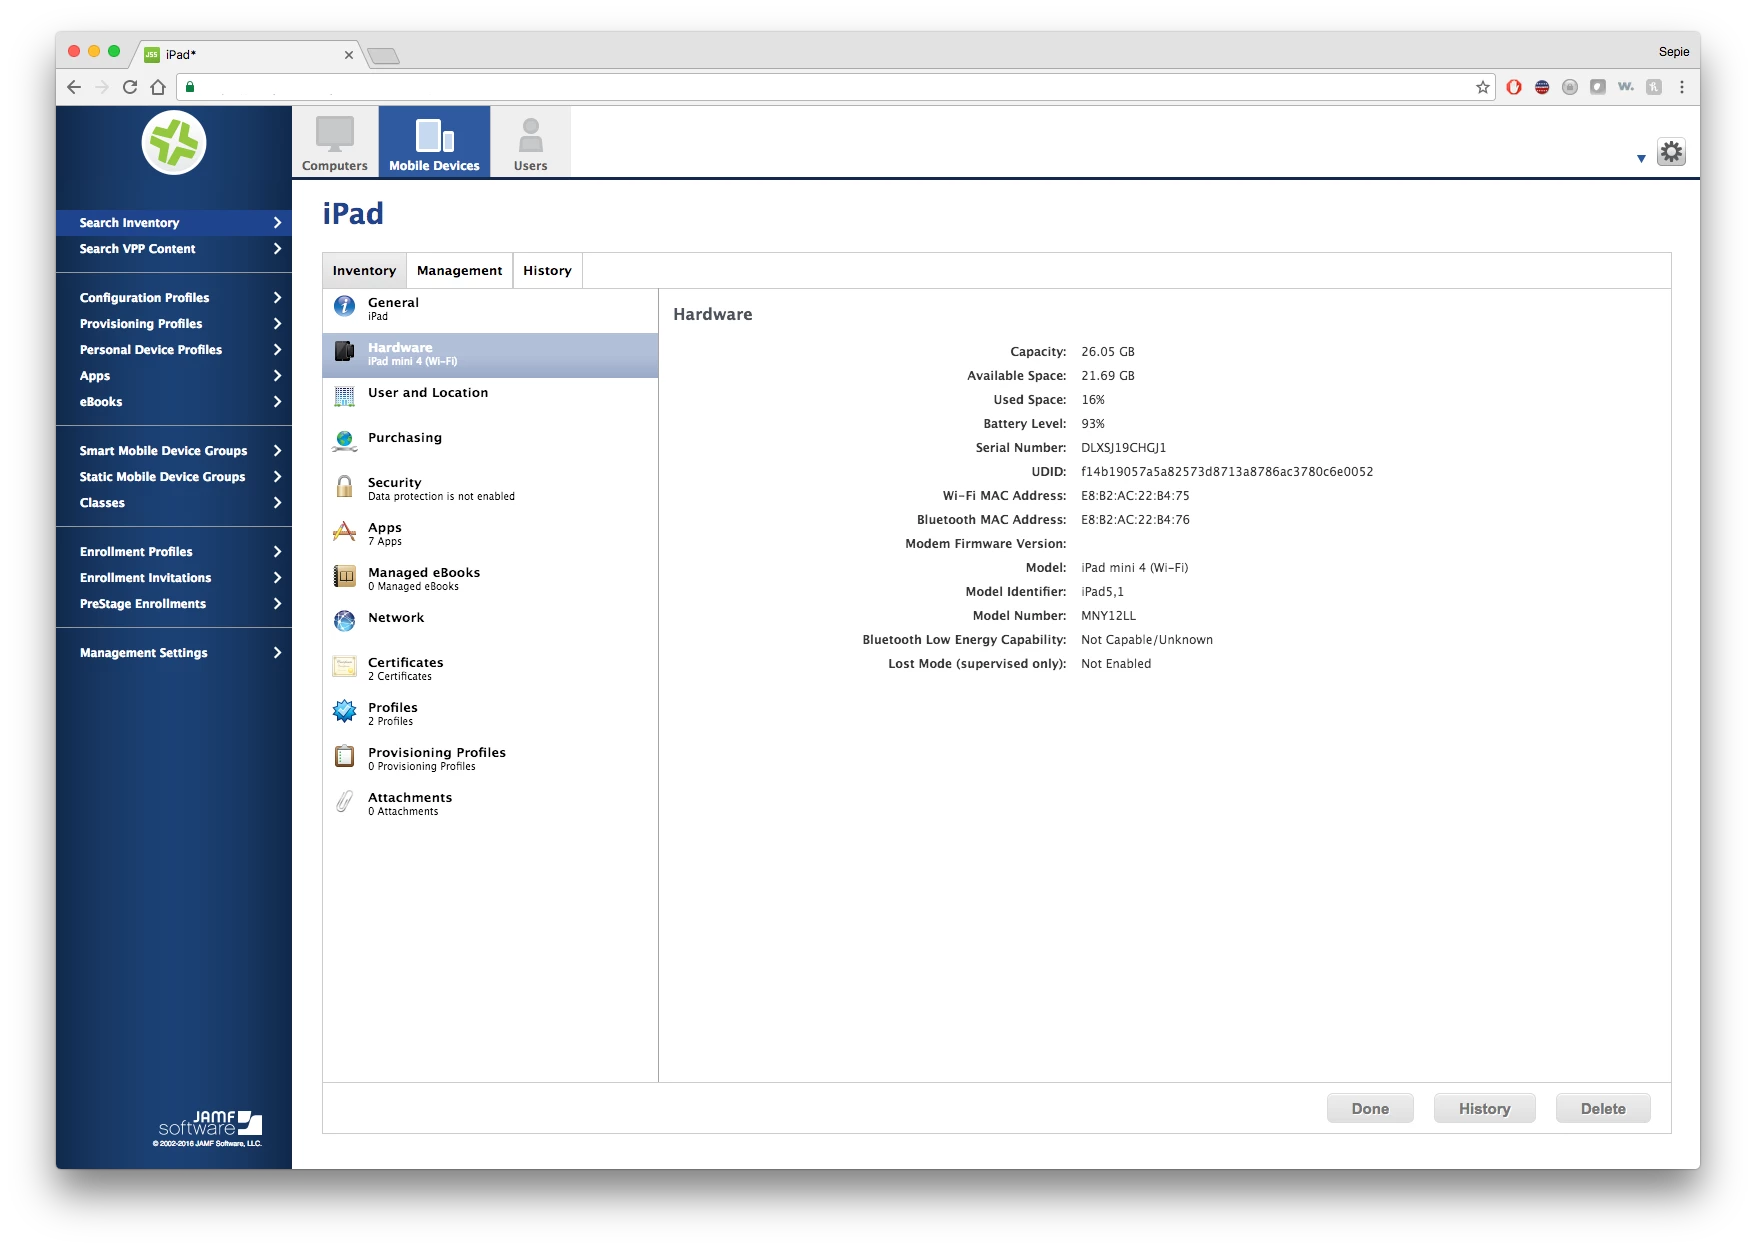This screenshot has height=1249, width=1756.
Task: Open Static Mobile Device Groups item
Action: [x=173, y=477]
